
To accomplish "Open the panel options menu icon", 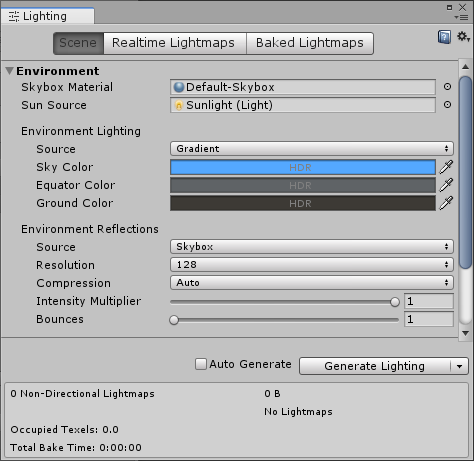I will coord(462,17).
